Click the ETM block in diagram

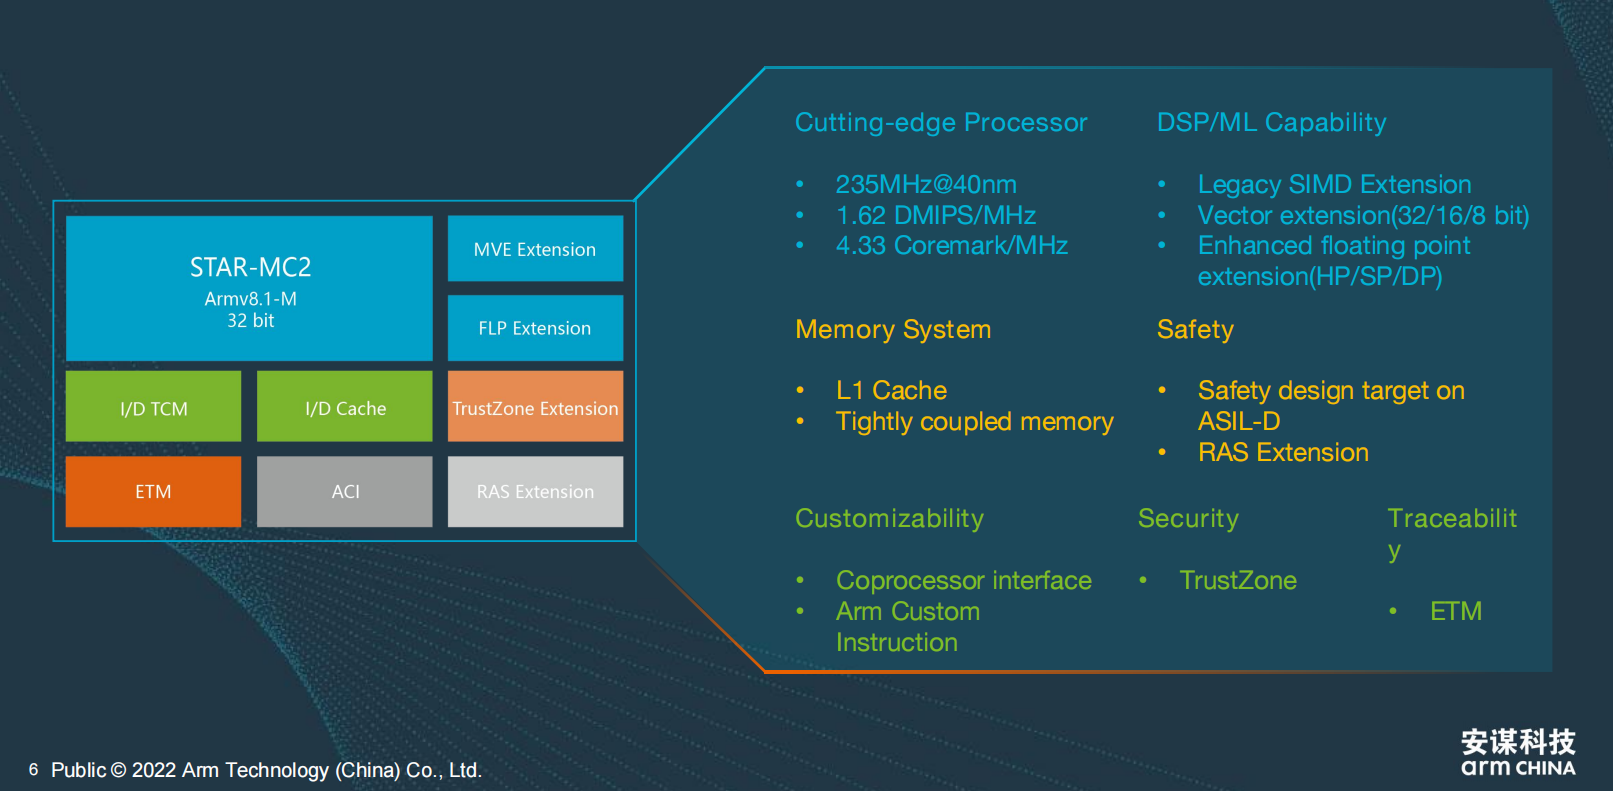click(153, 491)
